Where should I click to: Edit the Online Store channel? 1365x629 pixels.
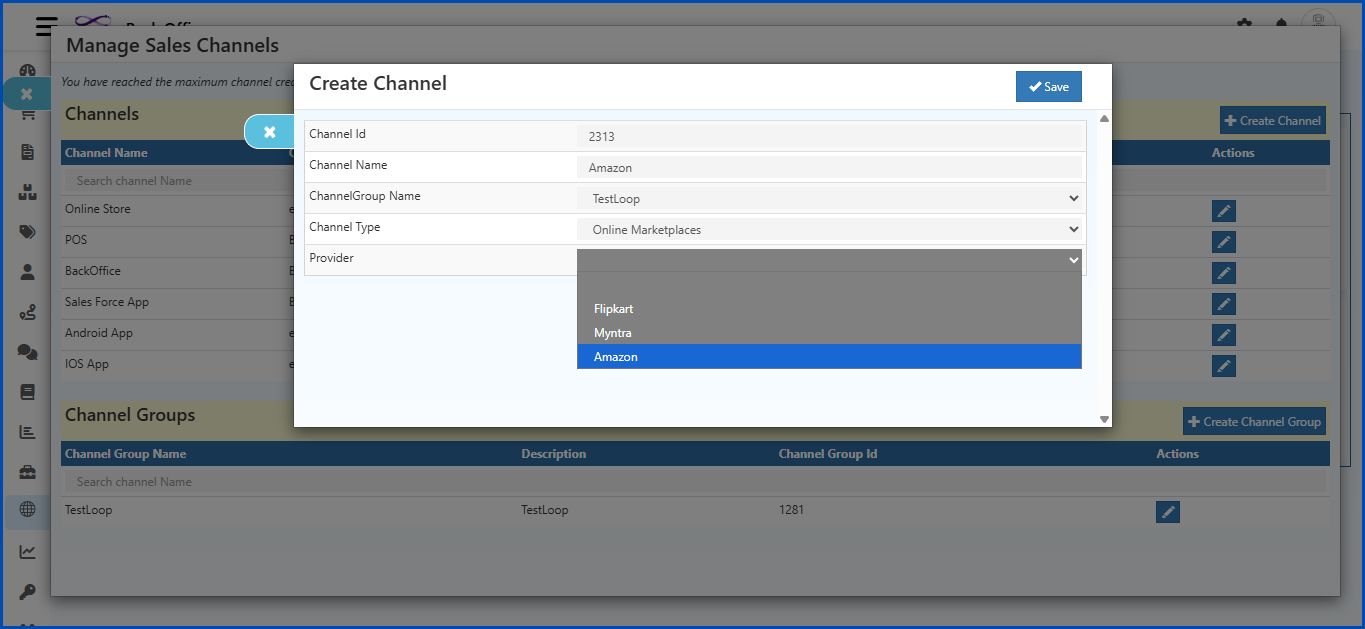click(x=1223, y=211)
